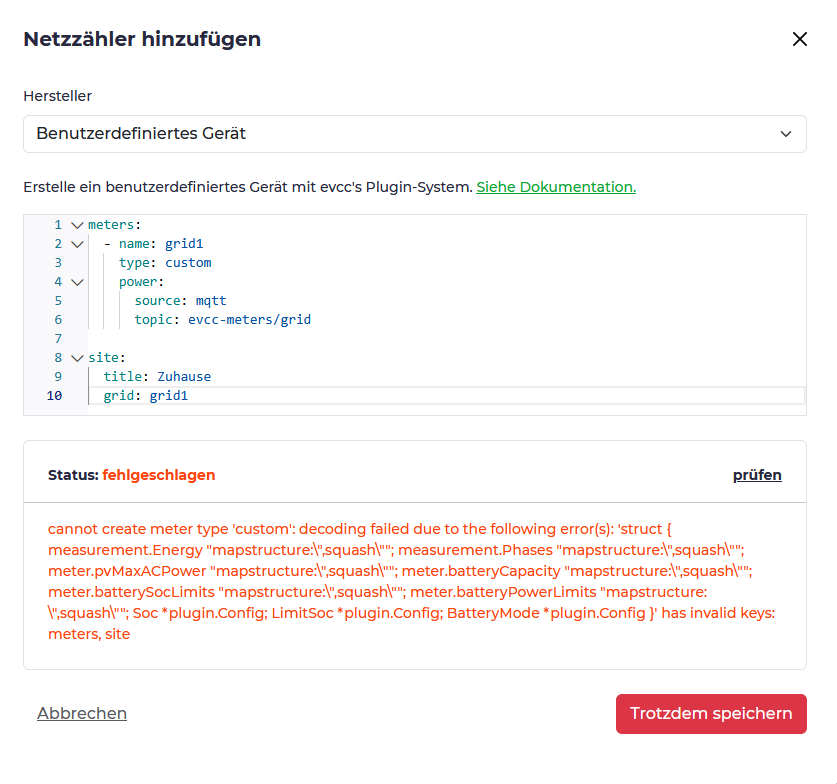Click the red error message text

400,580
